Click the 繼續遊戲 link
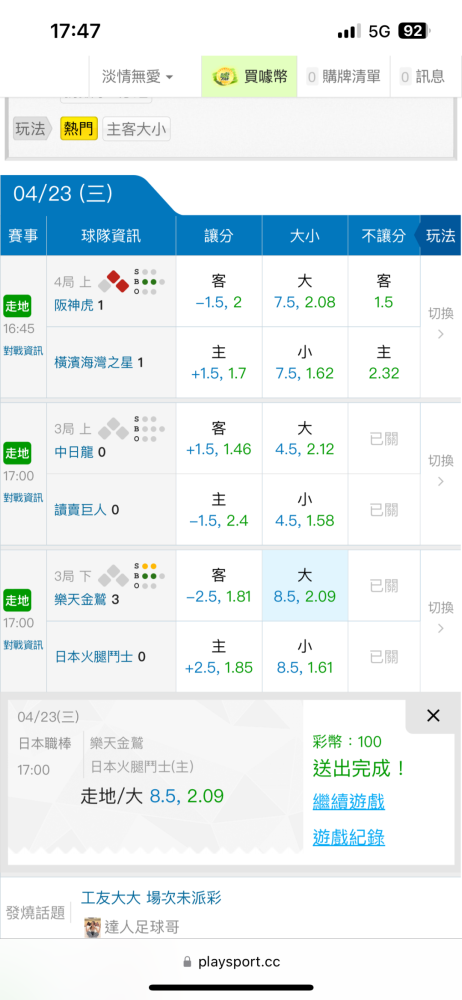 (x=348, y=802)
